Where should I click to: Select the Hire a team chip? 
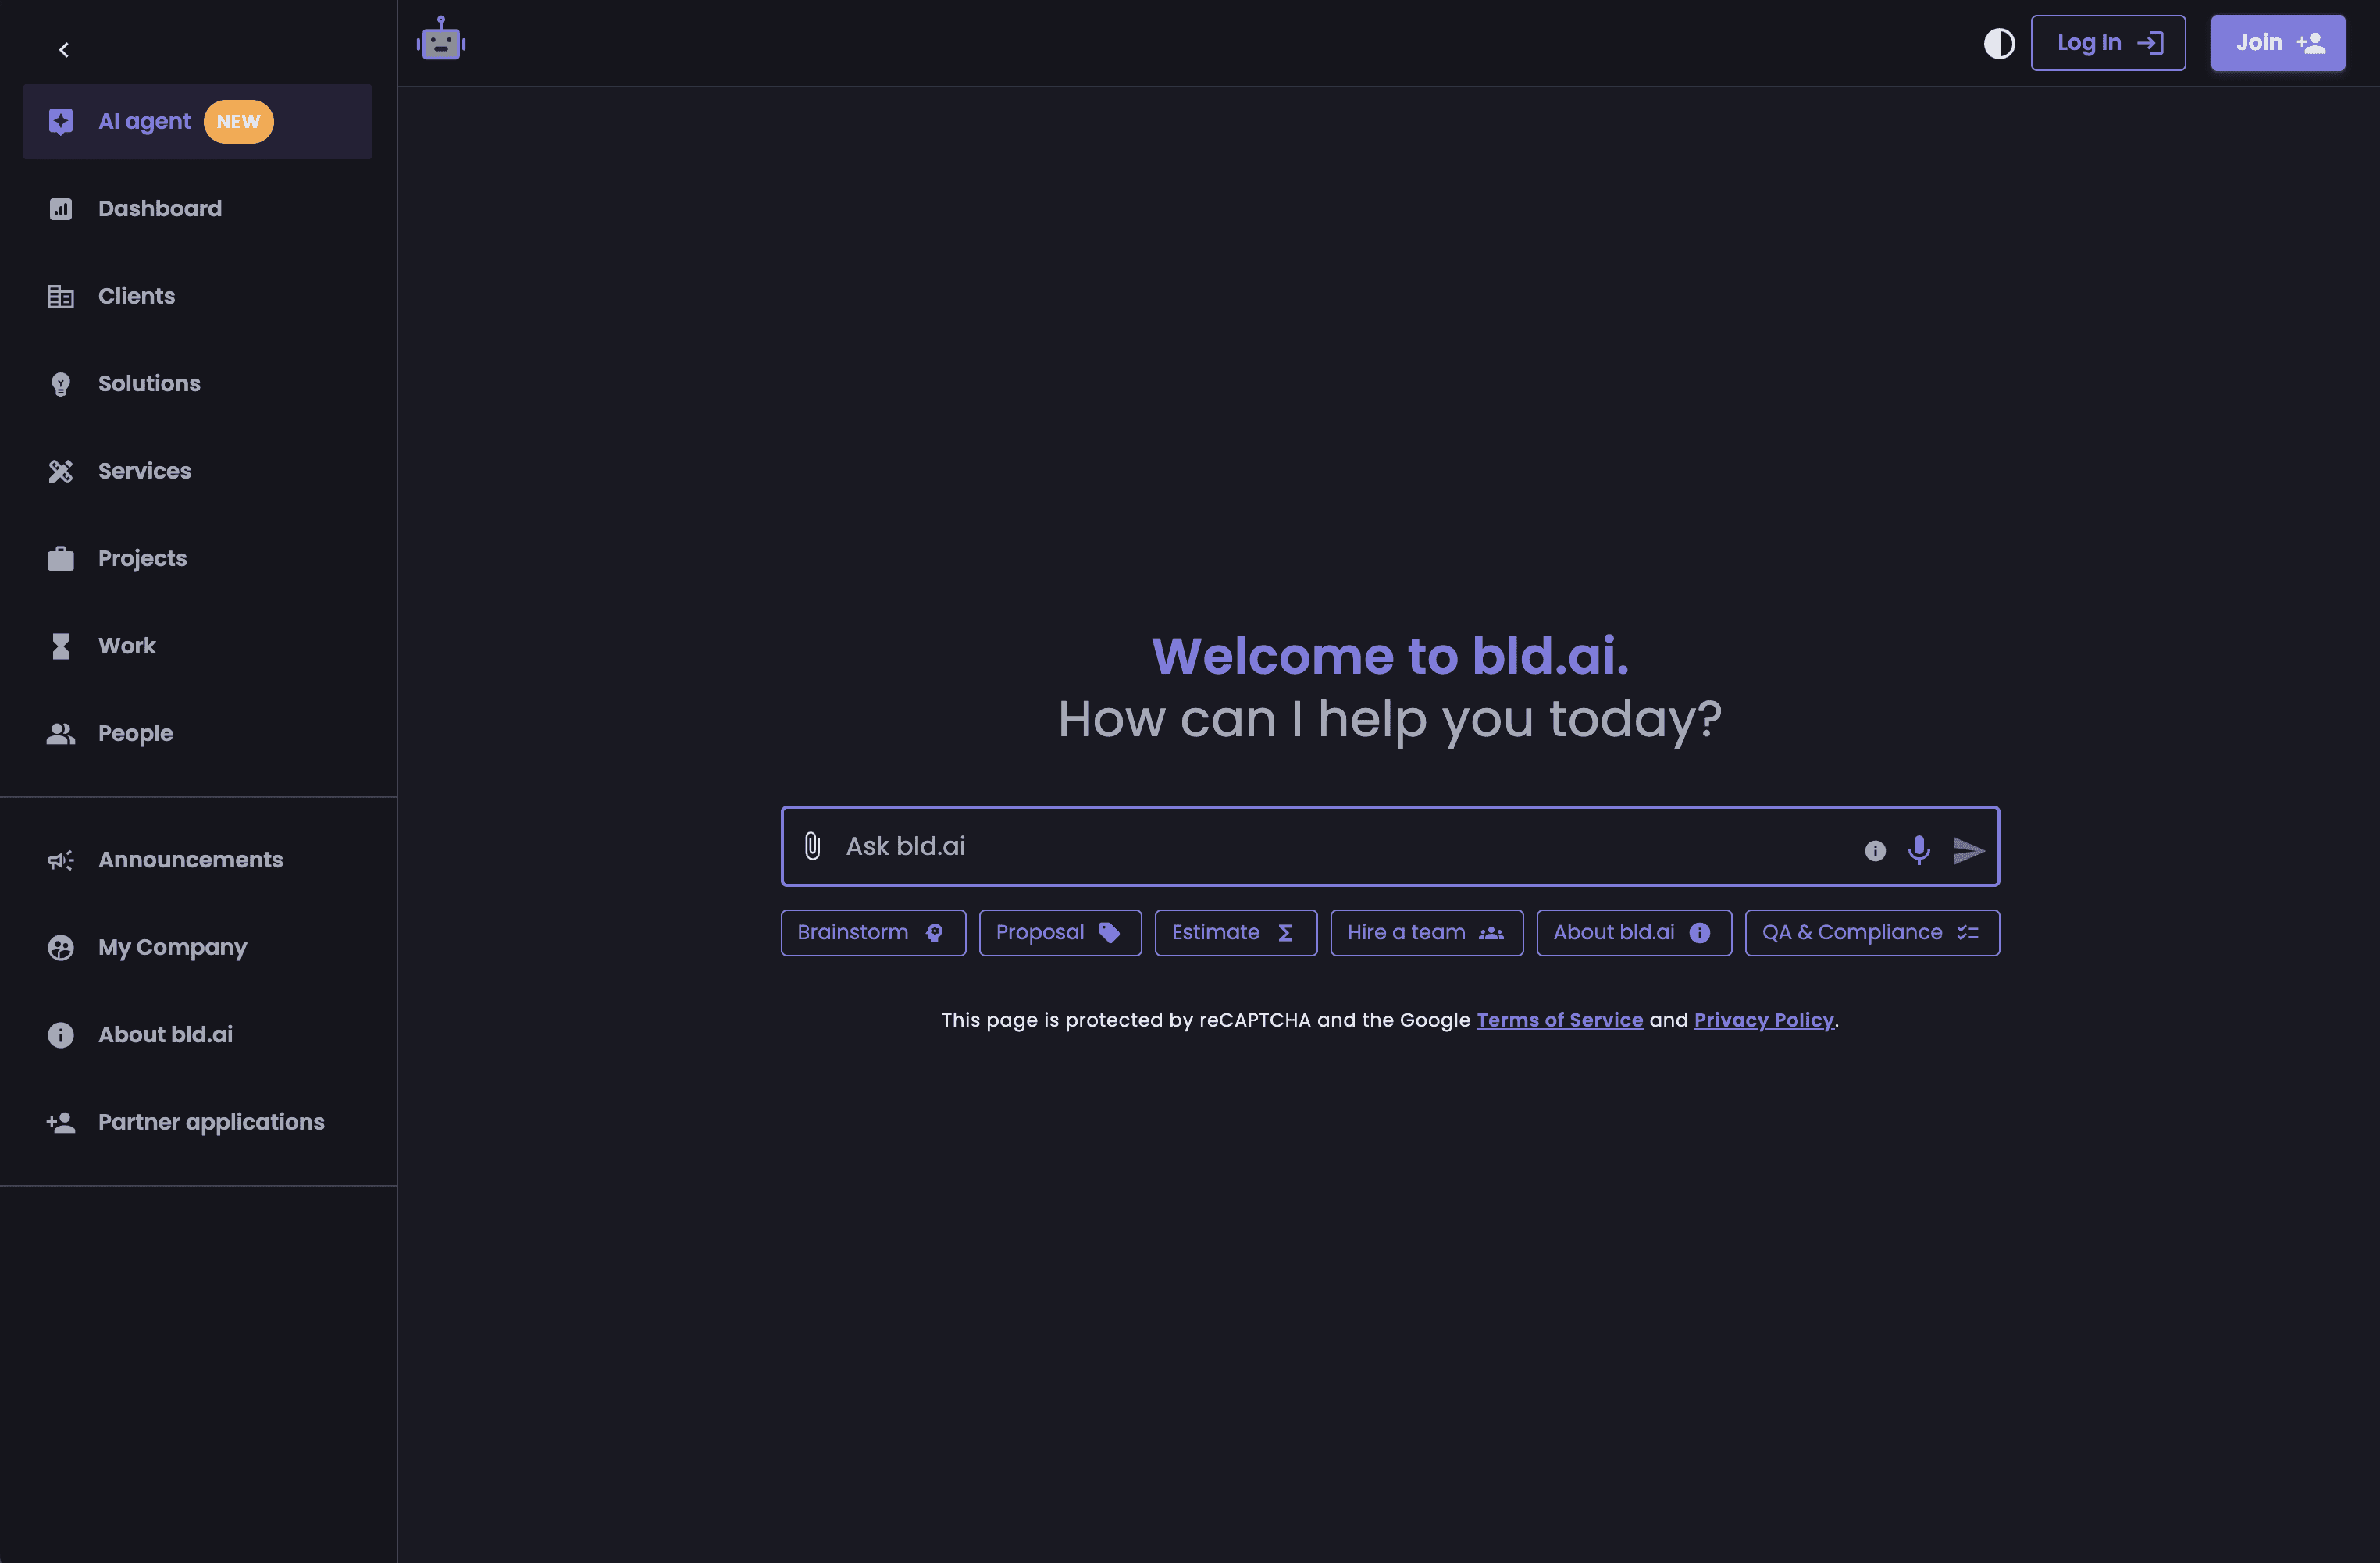click(1427, 933)
